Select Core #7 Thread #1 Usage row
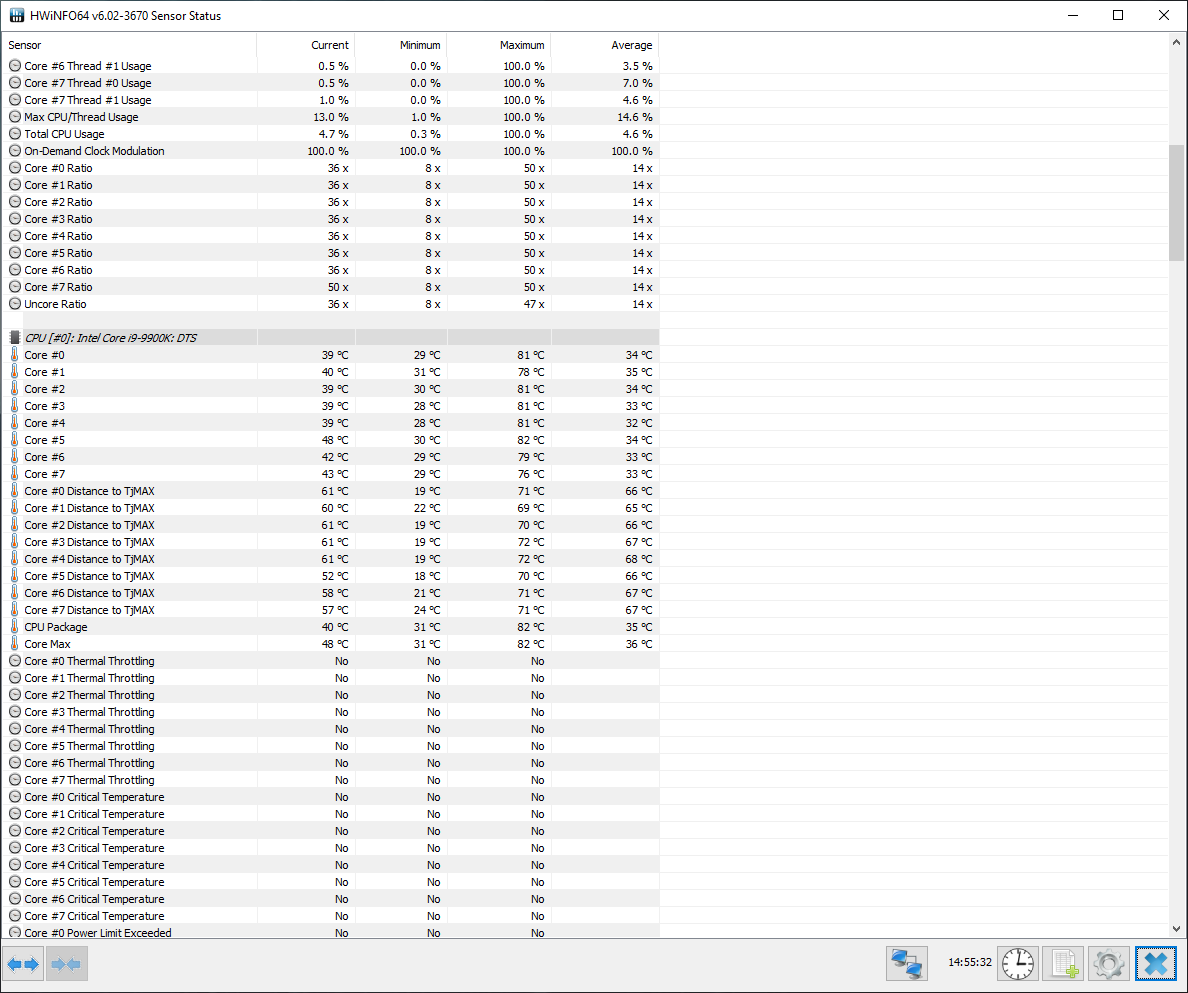Image resolution: width=1188 pixels, height=993 pixels. 330,100
